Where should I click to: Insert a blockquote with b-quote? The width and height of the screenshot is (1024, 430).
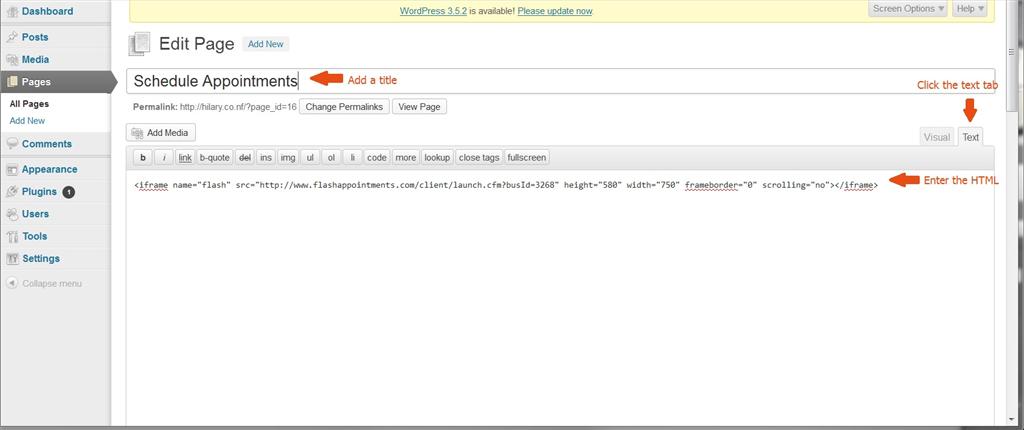(x=215, y=157)
